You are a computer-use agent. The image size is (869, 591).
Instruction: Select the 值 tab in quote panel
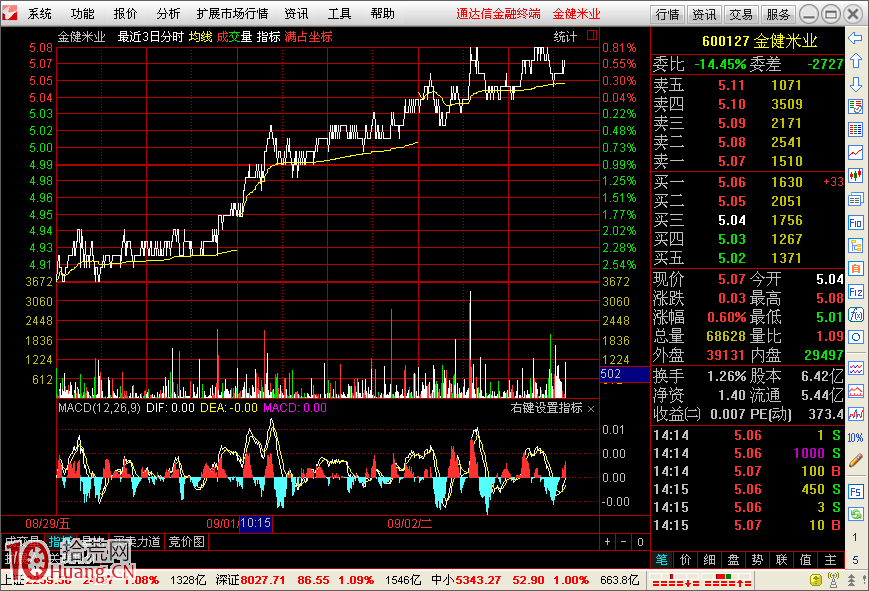pos(806,560)
